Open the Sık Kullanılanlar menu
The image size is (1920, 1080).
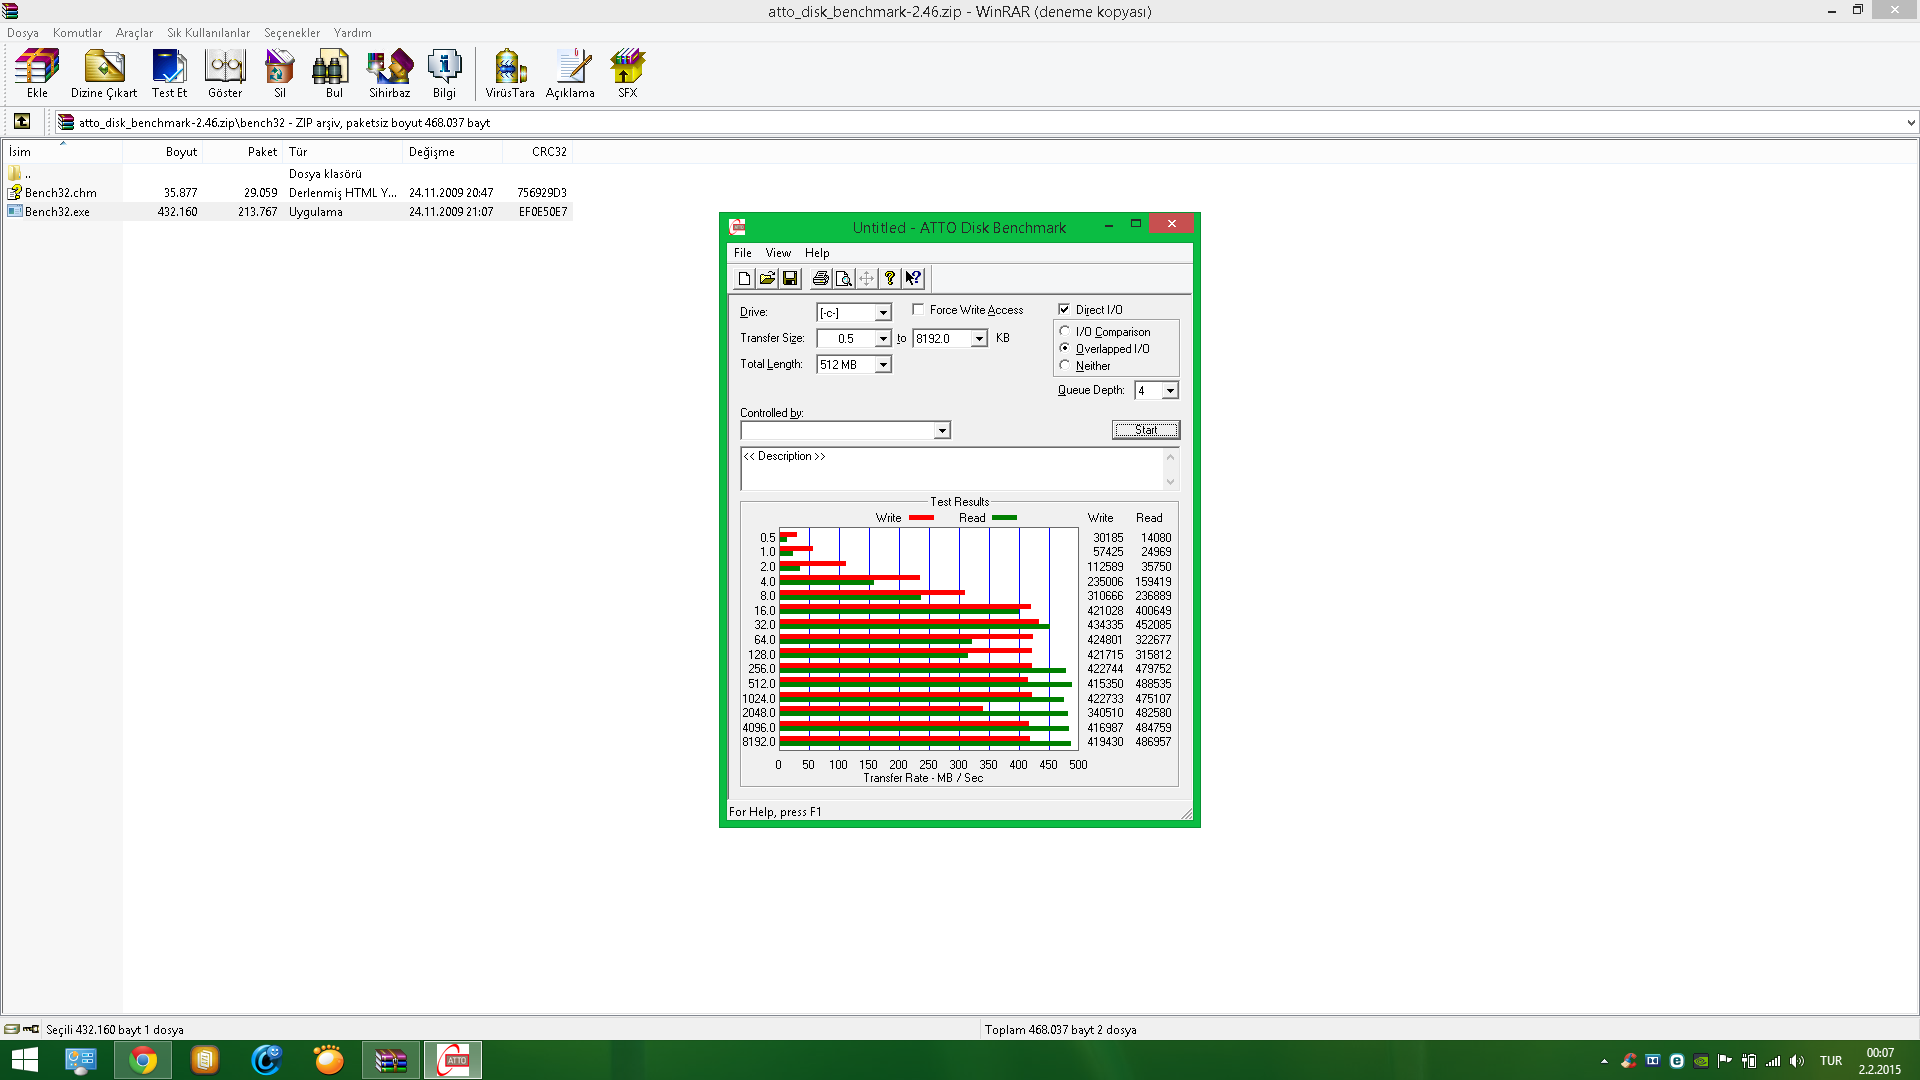(x=208, y=33)
